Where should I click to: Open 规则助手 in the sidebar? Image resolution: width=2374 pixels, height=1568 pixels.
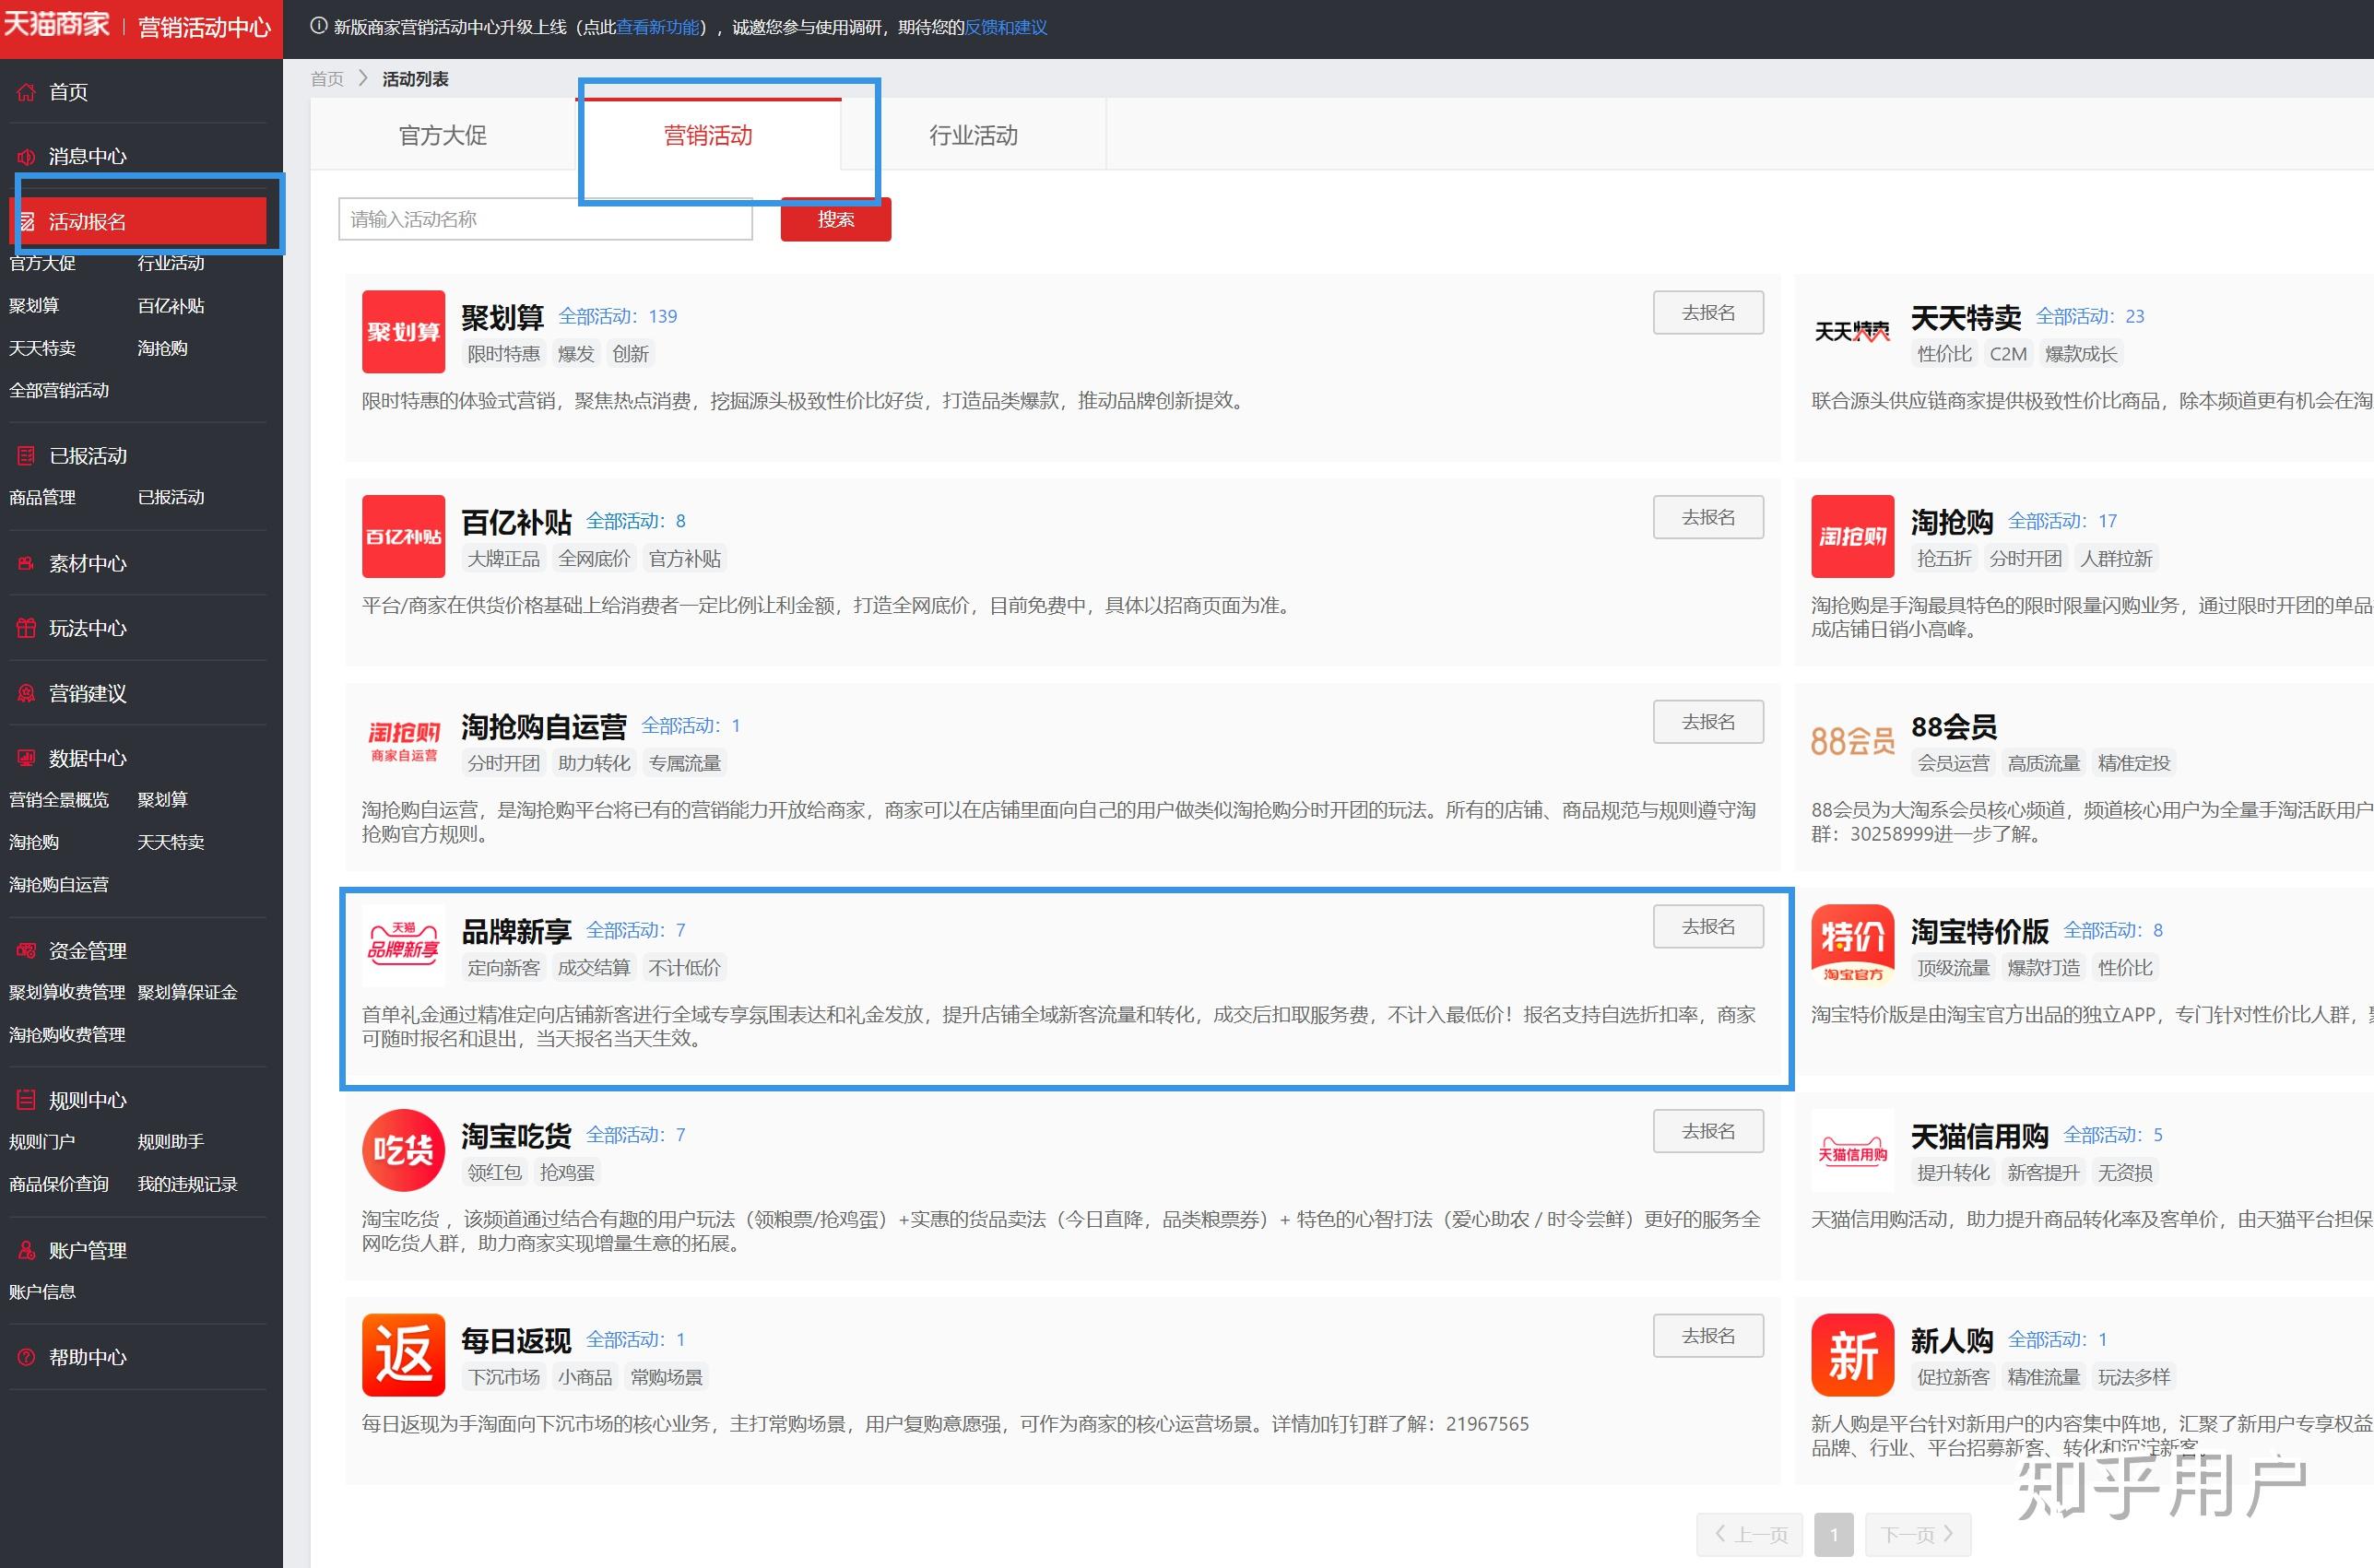pyautogui.click(x=171, y=1142)
